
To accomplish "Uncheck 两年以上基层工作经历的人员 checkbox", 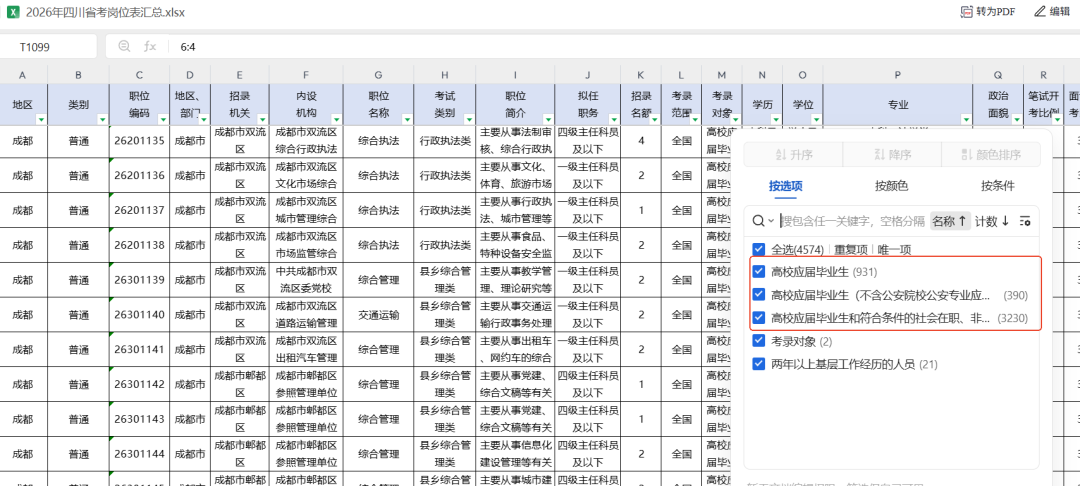I will point(759,363).
